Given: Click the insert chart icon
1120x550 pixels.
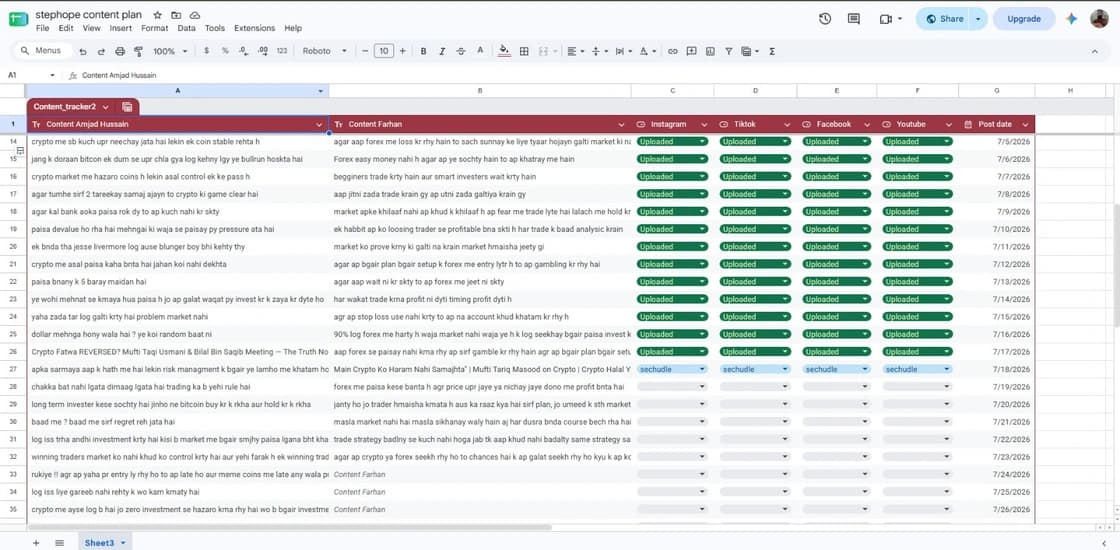Looking at the screenshot, I should click(710, 51).
